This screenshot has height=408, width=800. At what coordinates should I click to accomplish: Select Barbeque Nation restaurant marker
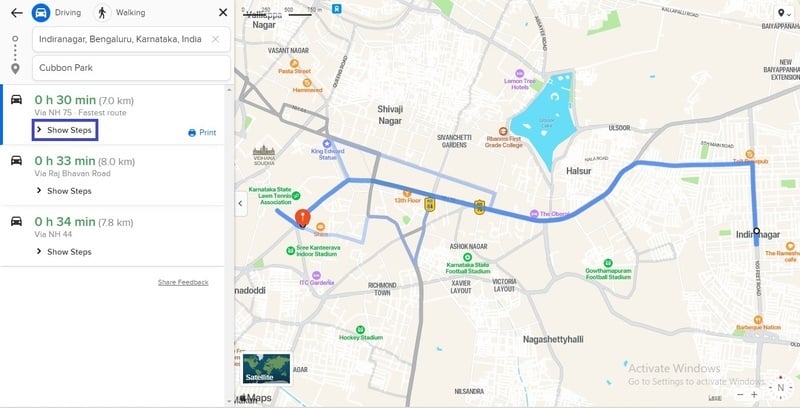pos(759,320)
